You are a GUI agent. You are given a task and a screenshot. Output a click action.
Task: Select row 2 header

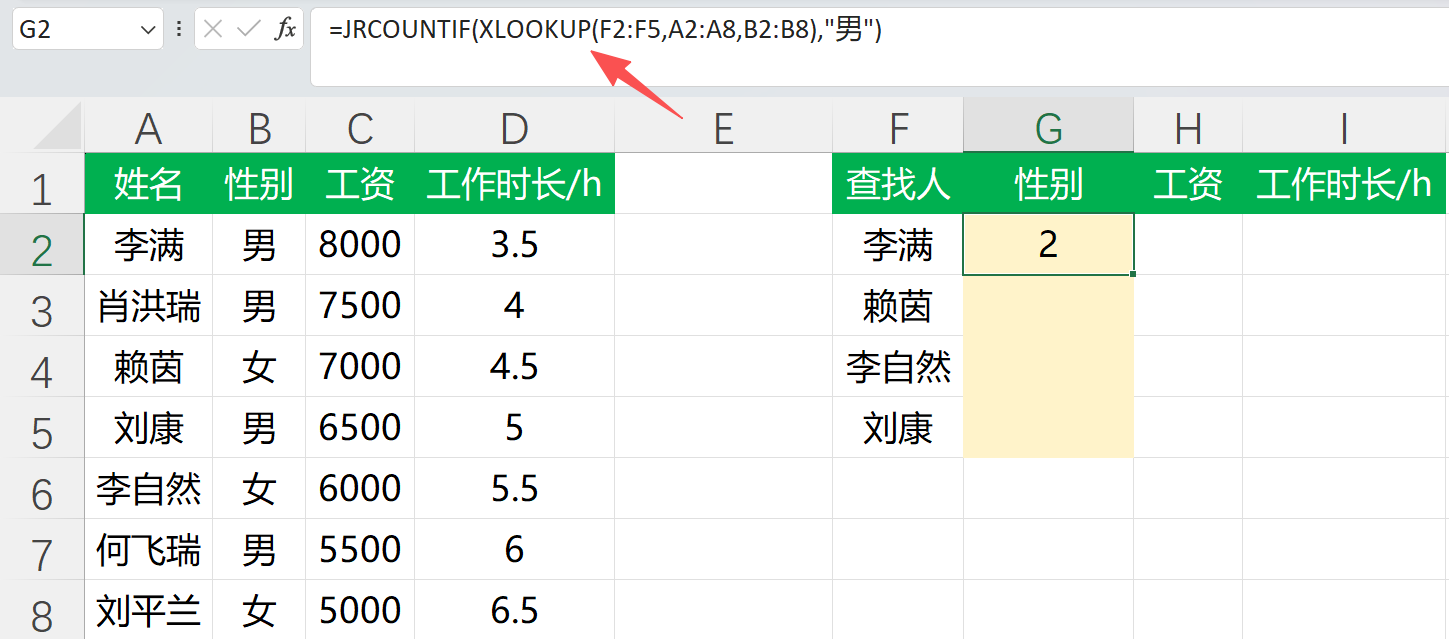click(41, 245)
